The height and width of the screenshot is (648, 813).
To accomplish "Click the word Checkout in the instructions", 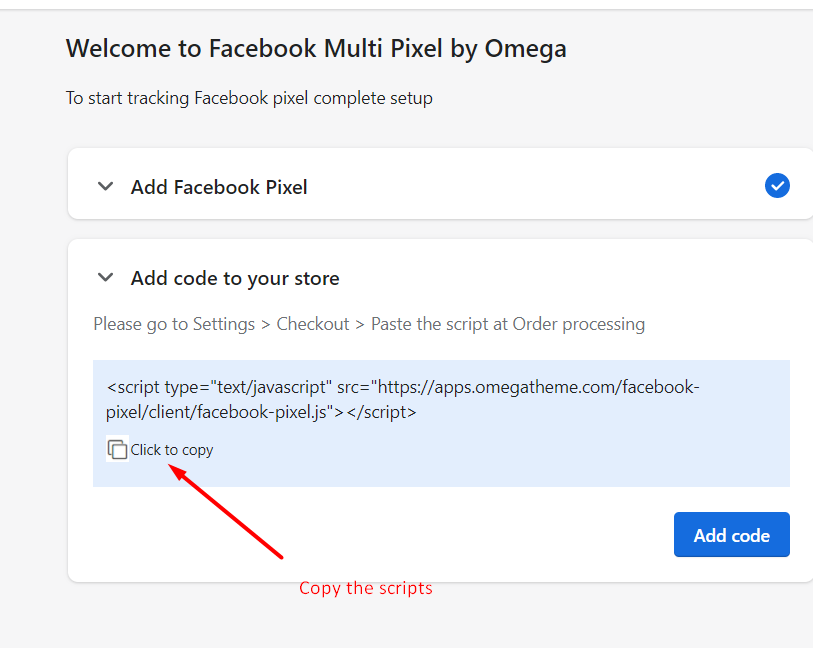I will click(x=313, y=324).
